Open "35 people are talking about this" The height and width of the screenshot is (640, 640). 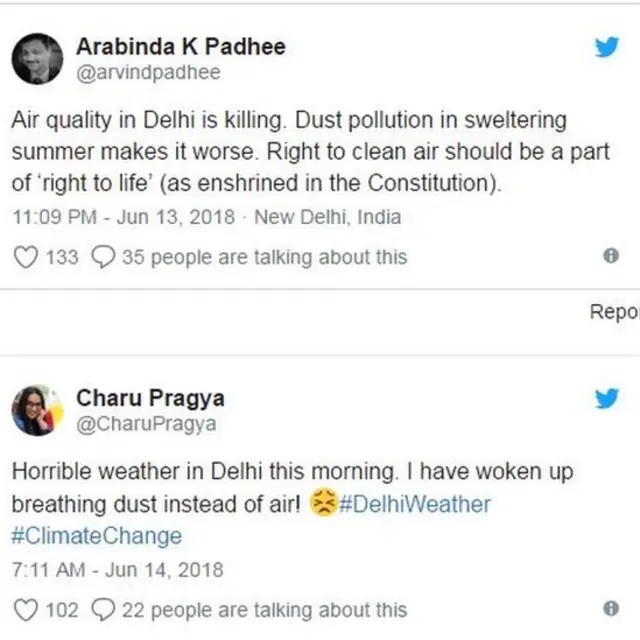click(x=264, y=257)
